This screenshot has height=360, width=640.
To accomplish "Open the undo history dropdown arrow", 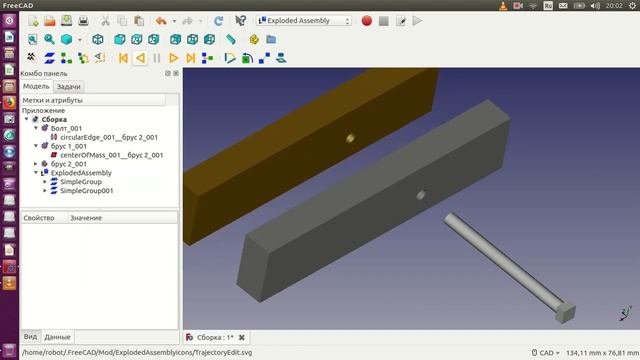I will [x=174, y=21].
